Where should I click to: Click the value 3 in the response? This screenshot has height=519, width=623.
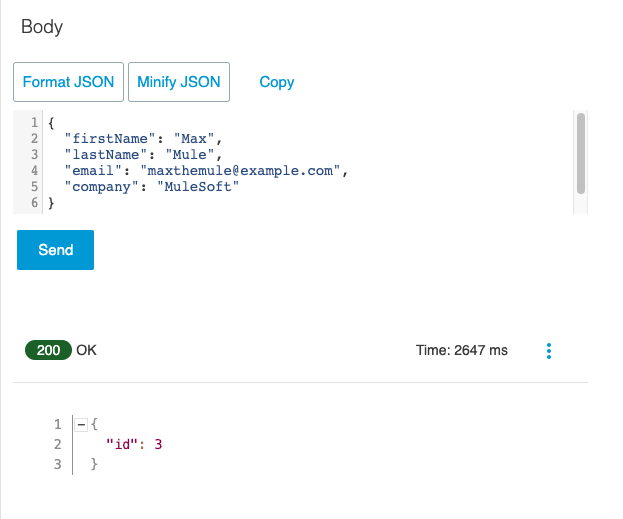(157, 444)
